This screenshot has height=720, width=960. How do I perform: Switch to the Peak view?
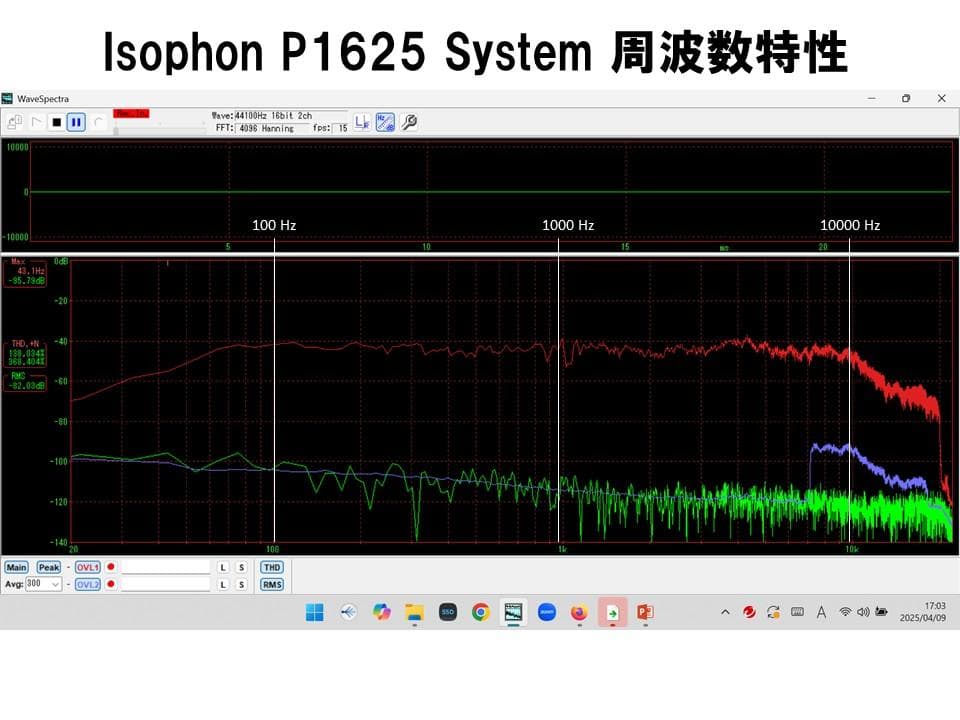pos(47,567)
